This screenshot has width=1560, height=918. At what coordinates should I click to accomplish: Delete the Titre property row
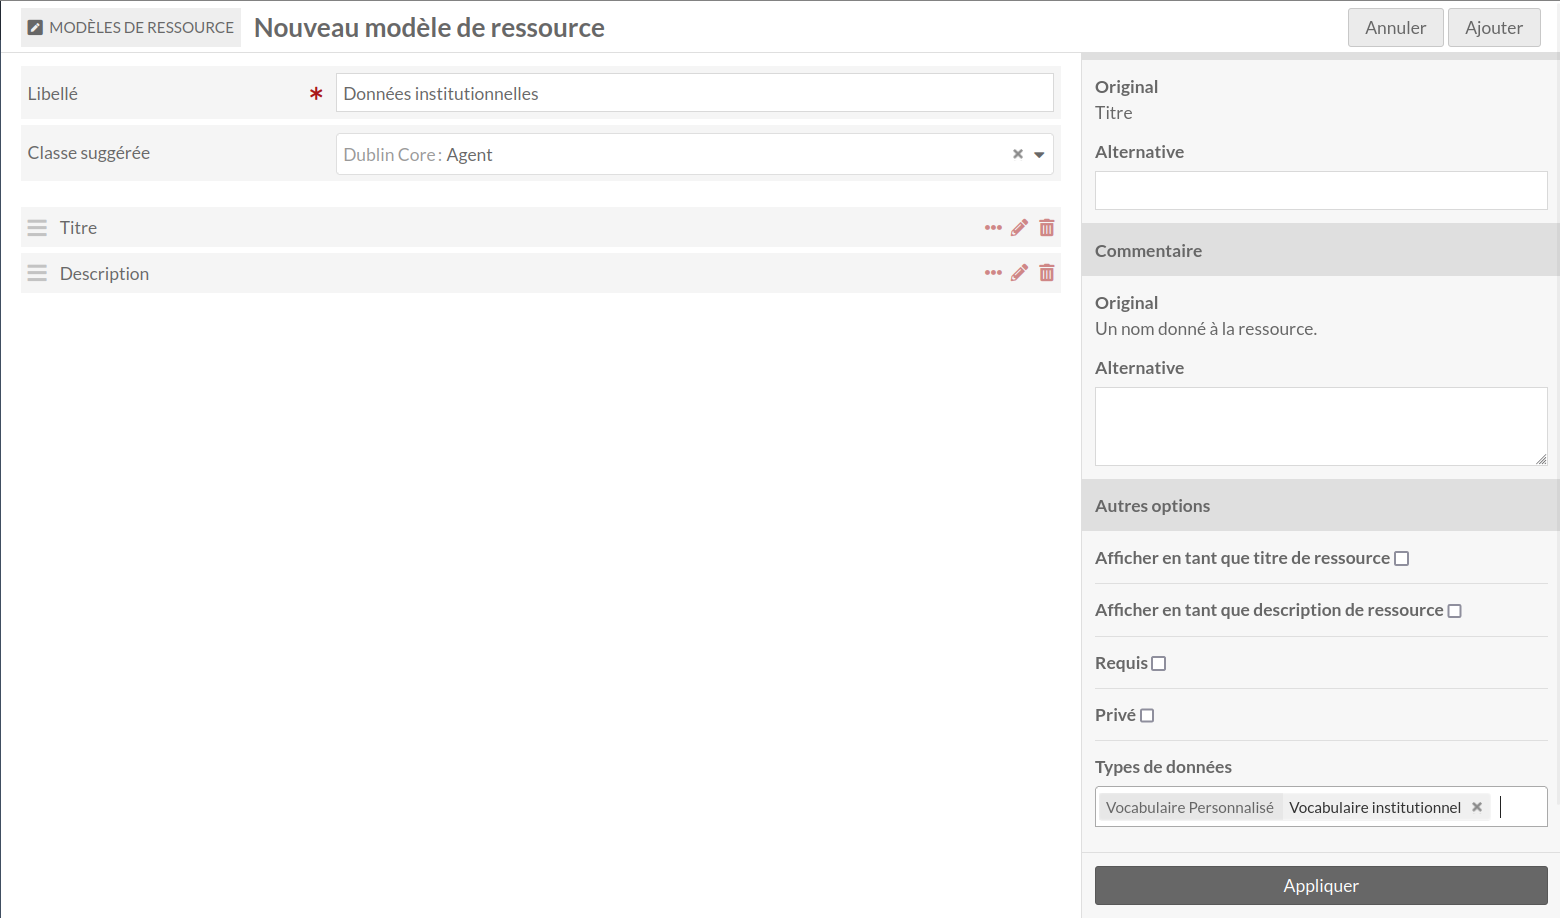[x=1047, y=228]
